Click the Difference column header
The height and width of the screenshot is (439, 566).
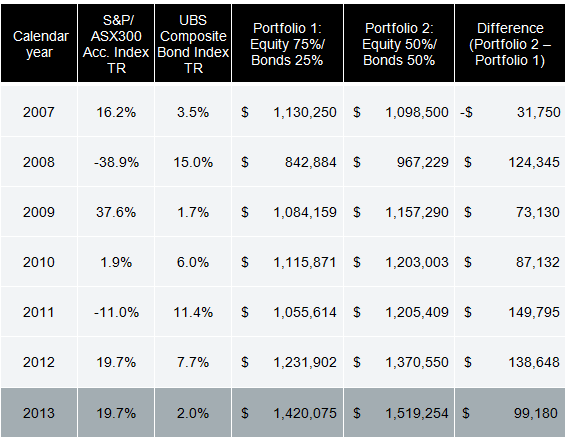(510, 43)
